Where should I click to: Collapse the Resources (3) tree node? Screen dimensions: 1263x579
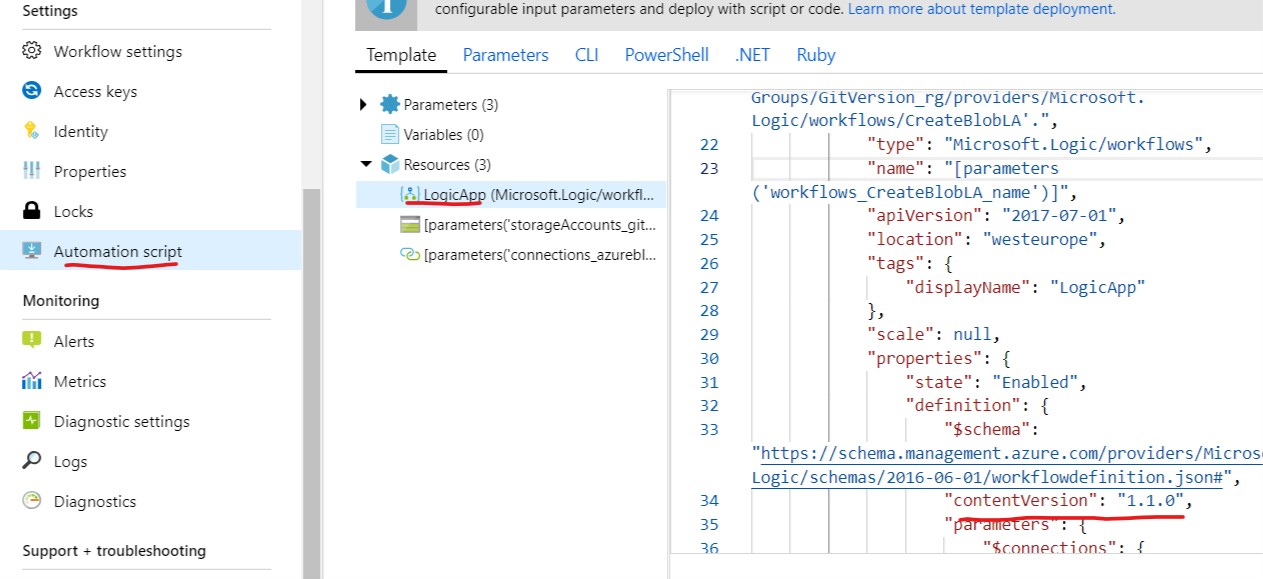point(365,164)
